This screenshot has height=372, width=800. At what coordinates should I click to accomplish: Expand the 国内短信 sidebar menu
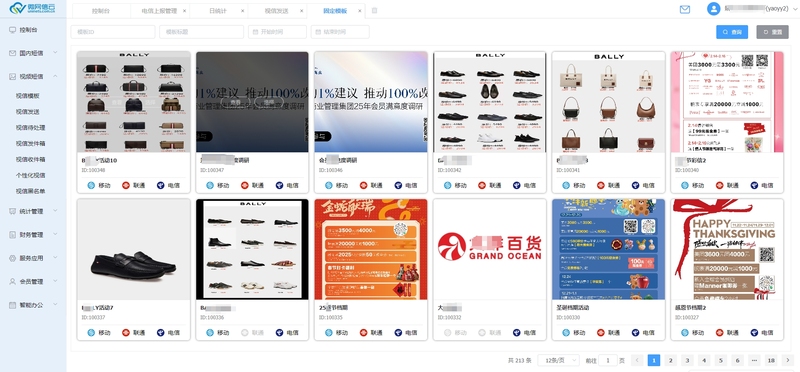tap(33, 53)
